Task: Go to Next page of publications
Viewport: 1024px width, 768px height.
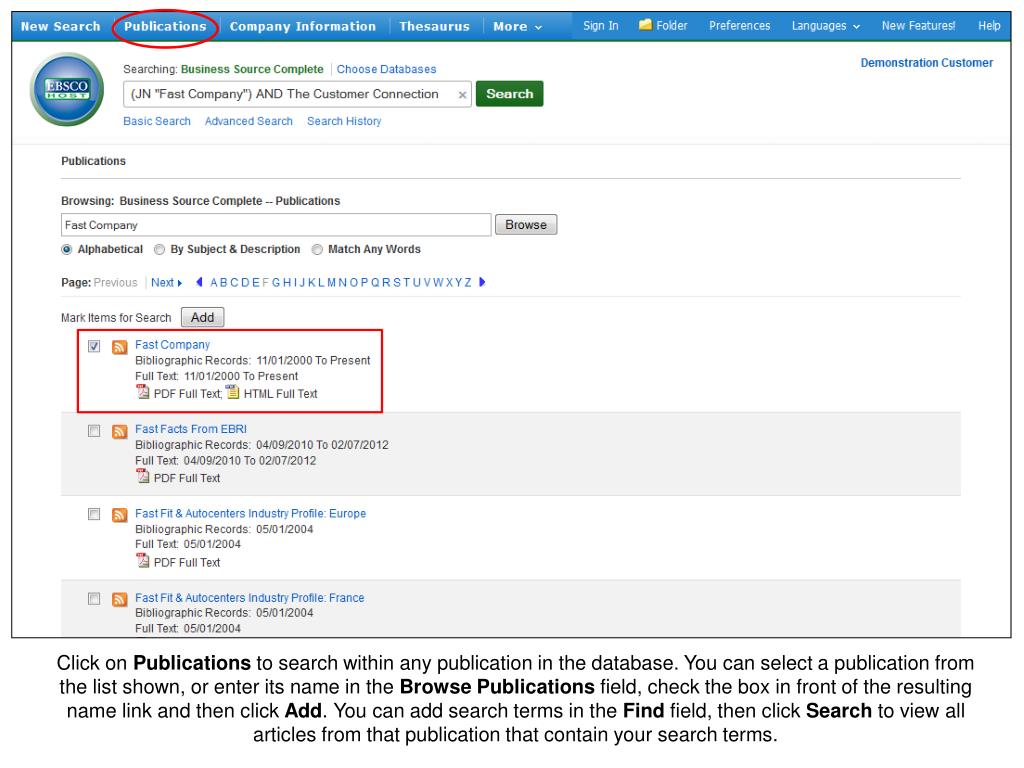Action: click(x=166, y=282)
